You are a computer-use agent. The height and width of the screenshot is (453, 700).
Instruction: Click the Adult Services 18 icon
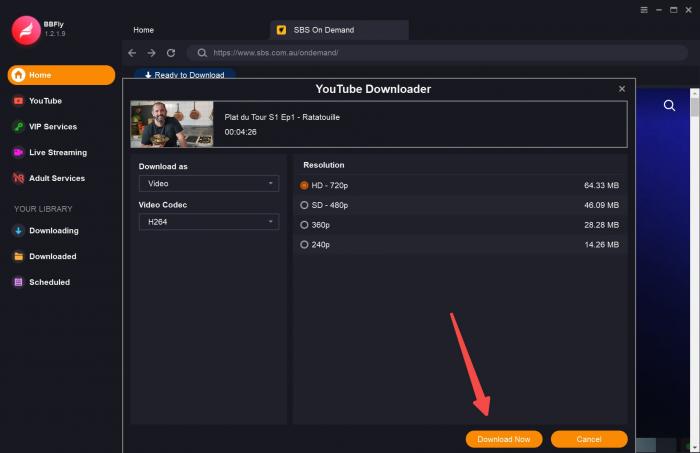tap(18, 178)
